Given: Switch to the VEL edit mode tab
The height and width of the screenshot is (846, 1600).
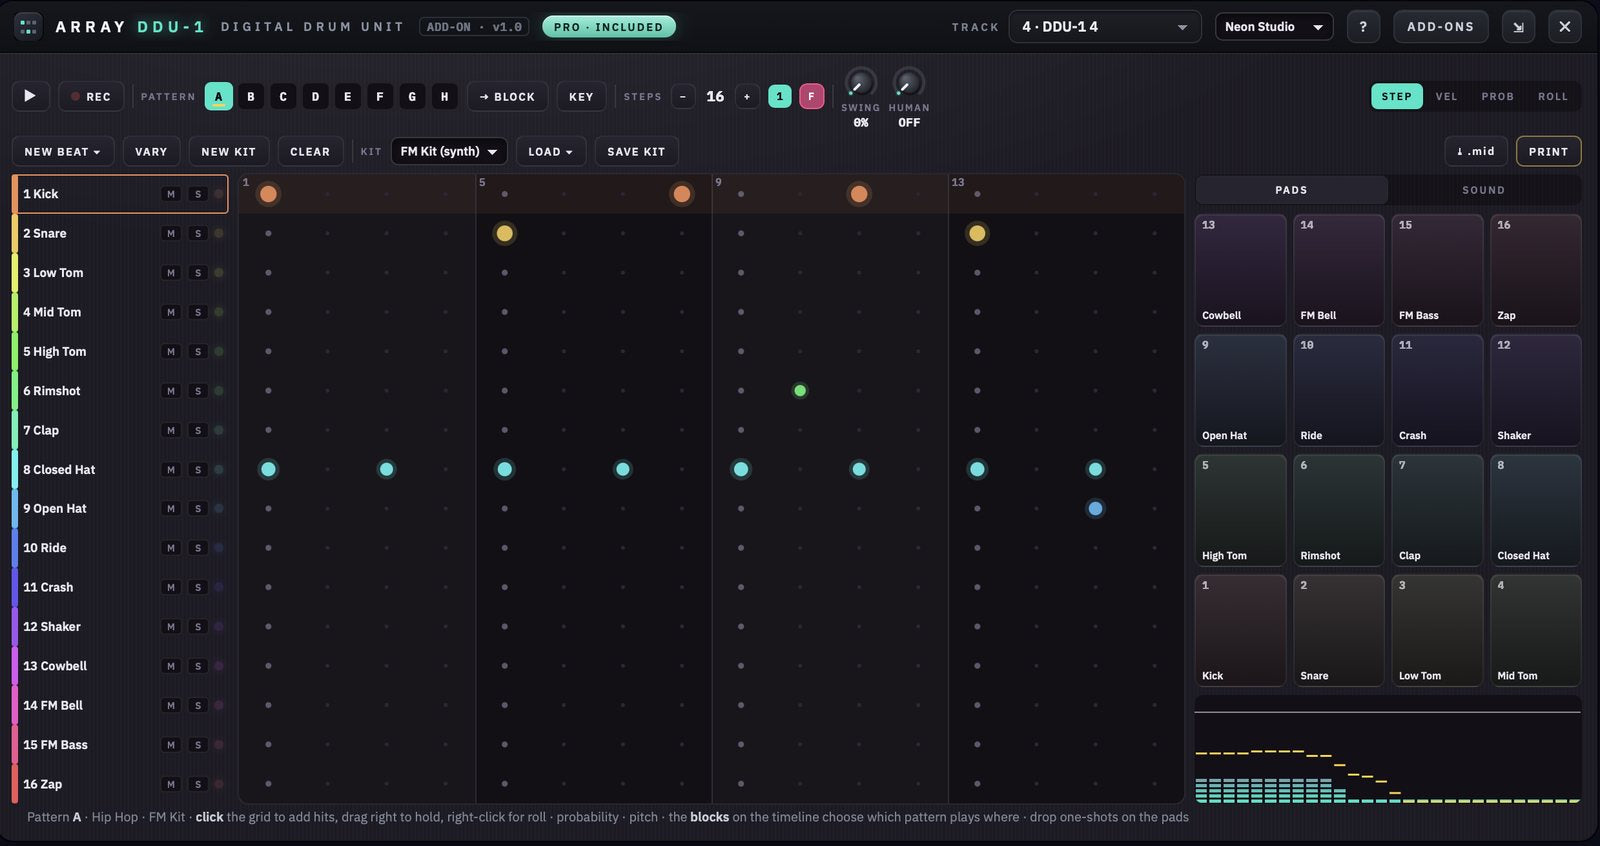Looking at the screenshot, I should pos(1446,96).
